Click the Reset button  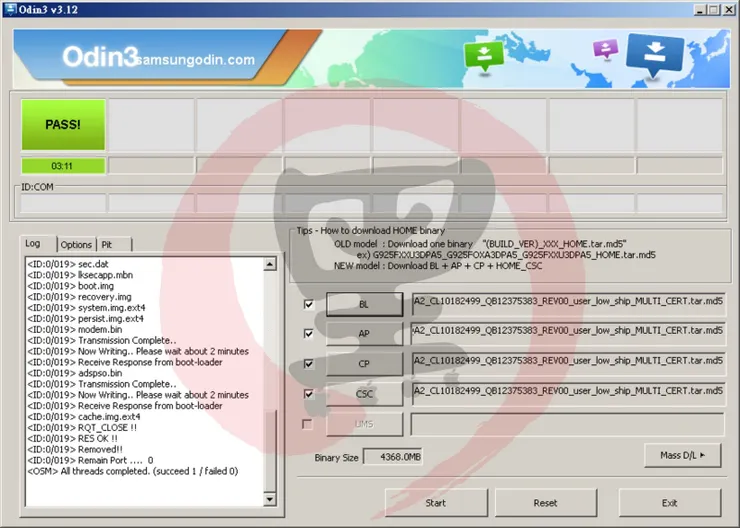point(546,503)
